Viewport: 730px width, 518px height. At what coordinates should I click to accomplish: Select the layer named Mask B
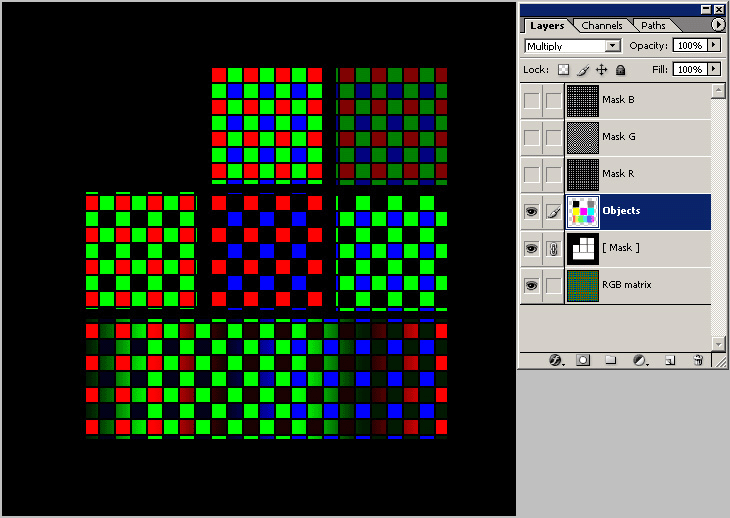tap(618, 100)
